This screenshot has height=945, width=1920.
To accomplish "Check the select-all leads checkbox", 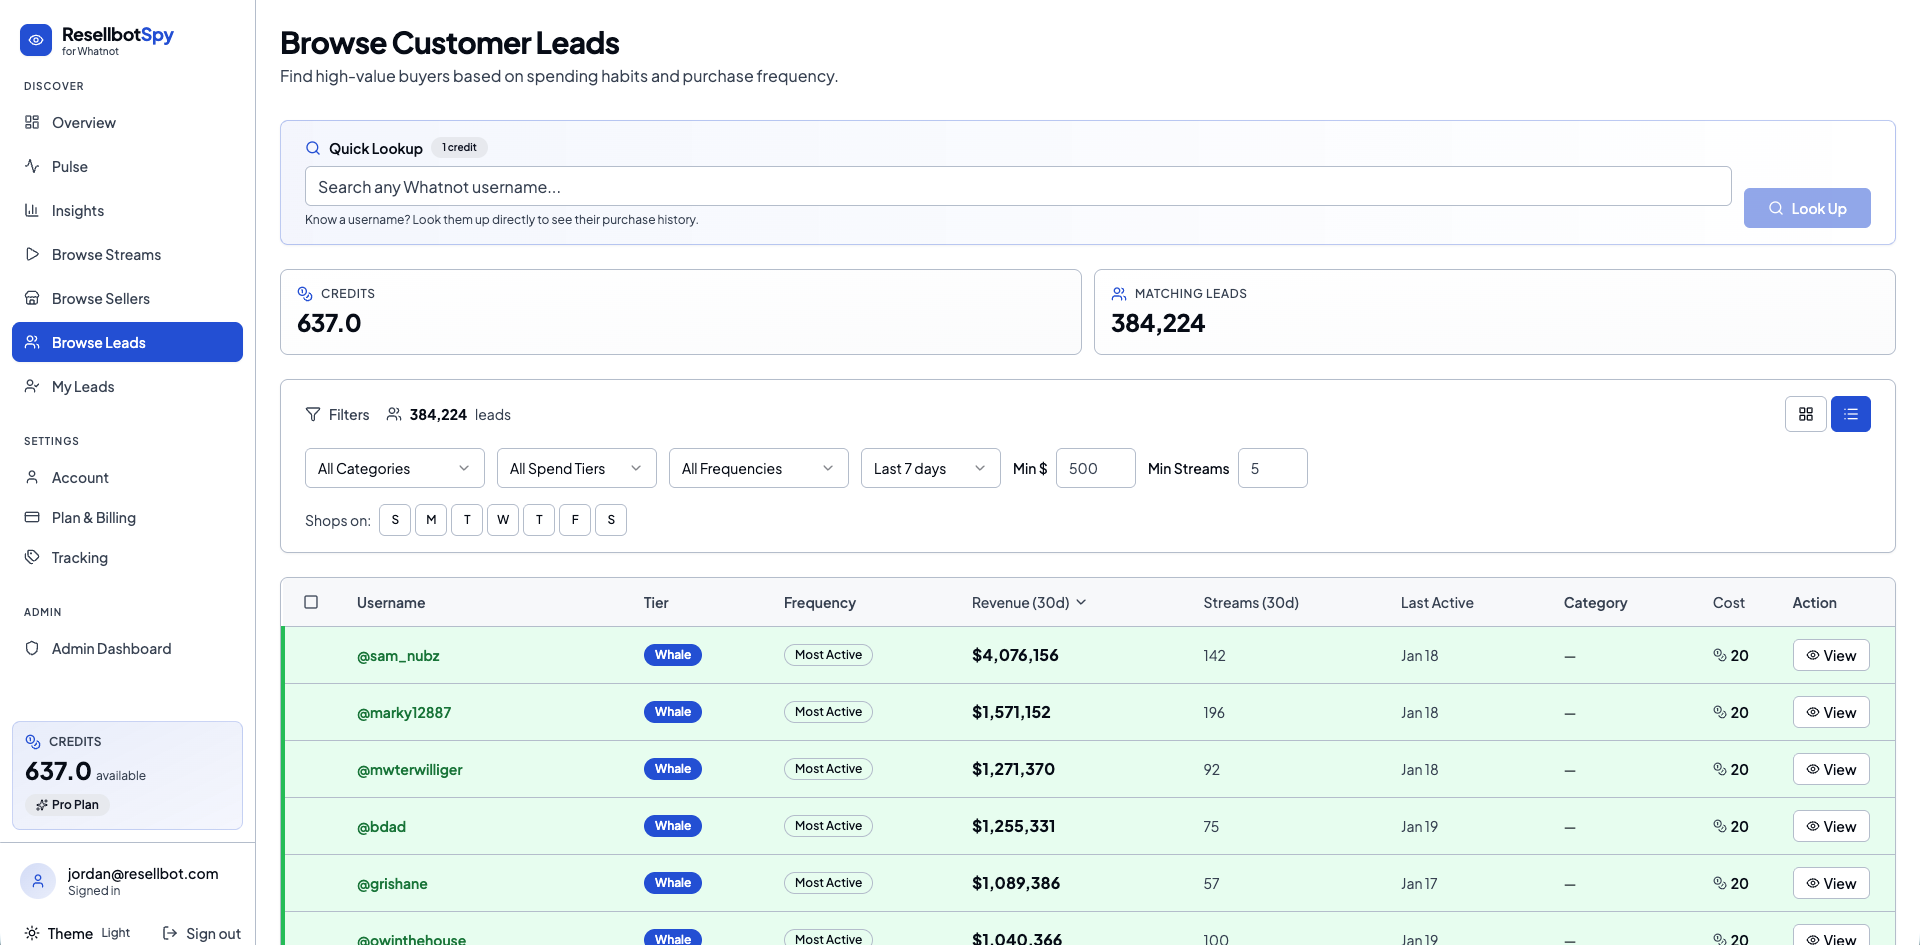I will (311, 602).
